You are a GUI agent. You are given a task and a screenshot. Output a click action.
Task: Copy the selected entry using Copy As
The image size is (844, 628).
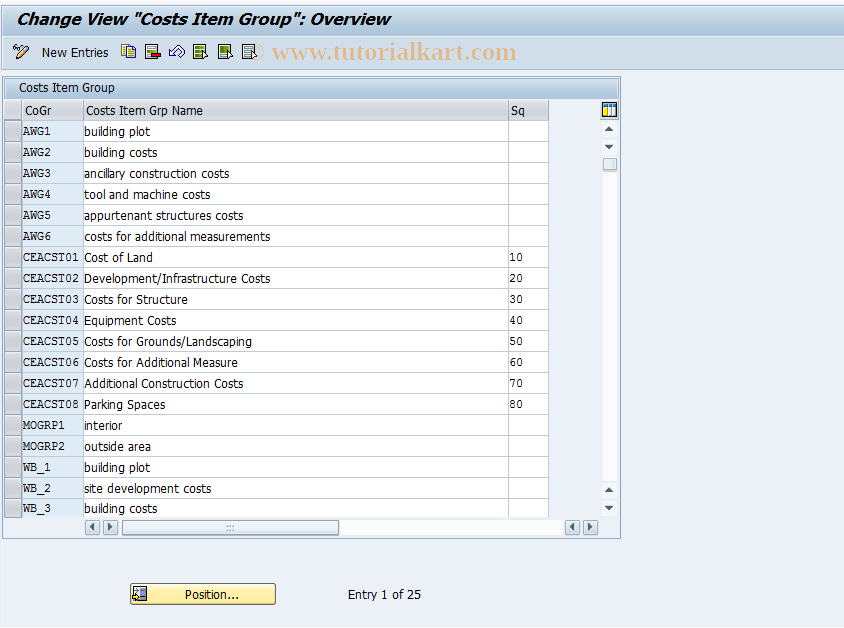click(128, 51)
